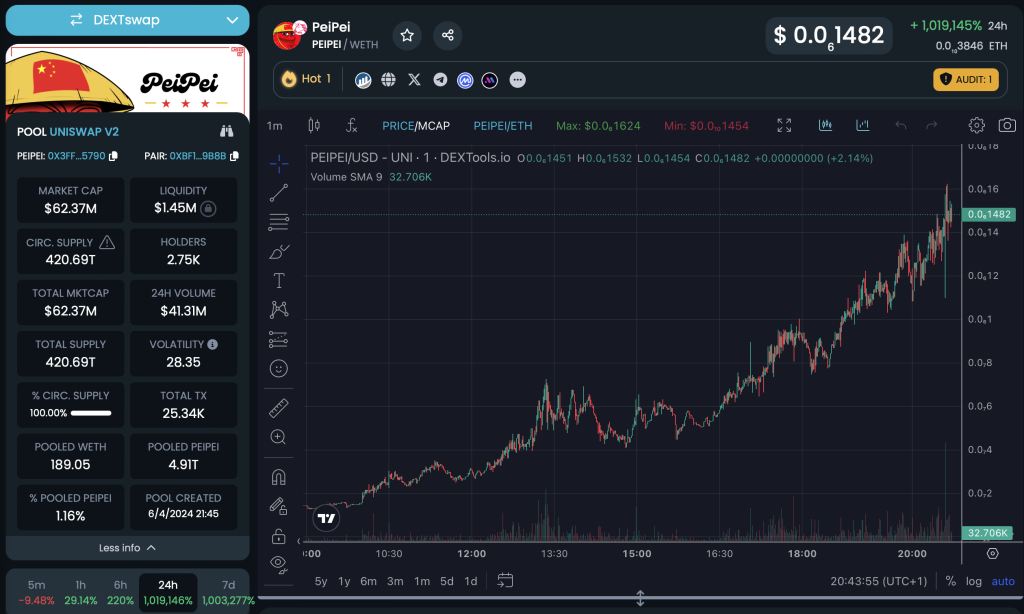Toggle the bar chart overlay icon
The height and width of the screenshot is (614, 1024).
click(x=863, y=125)
